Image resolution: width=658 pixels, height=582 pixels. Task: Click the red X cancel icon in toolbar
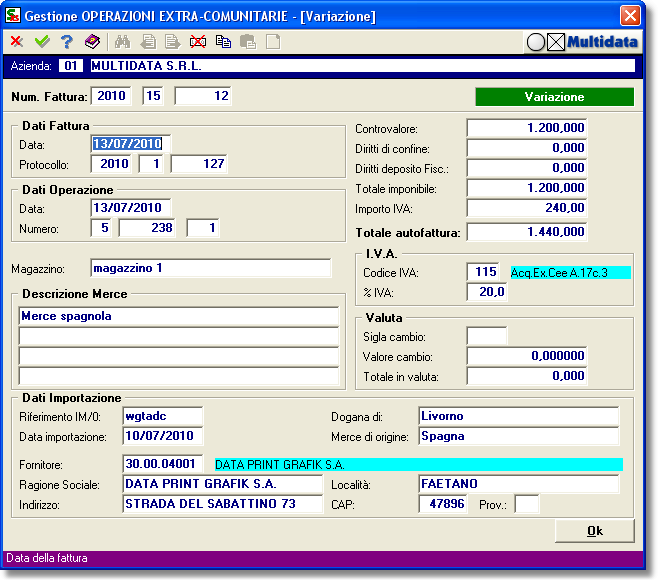16,41
